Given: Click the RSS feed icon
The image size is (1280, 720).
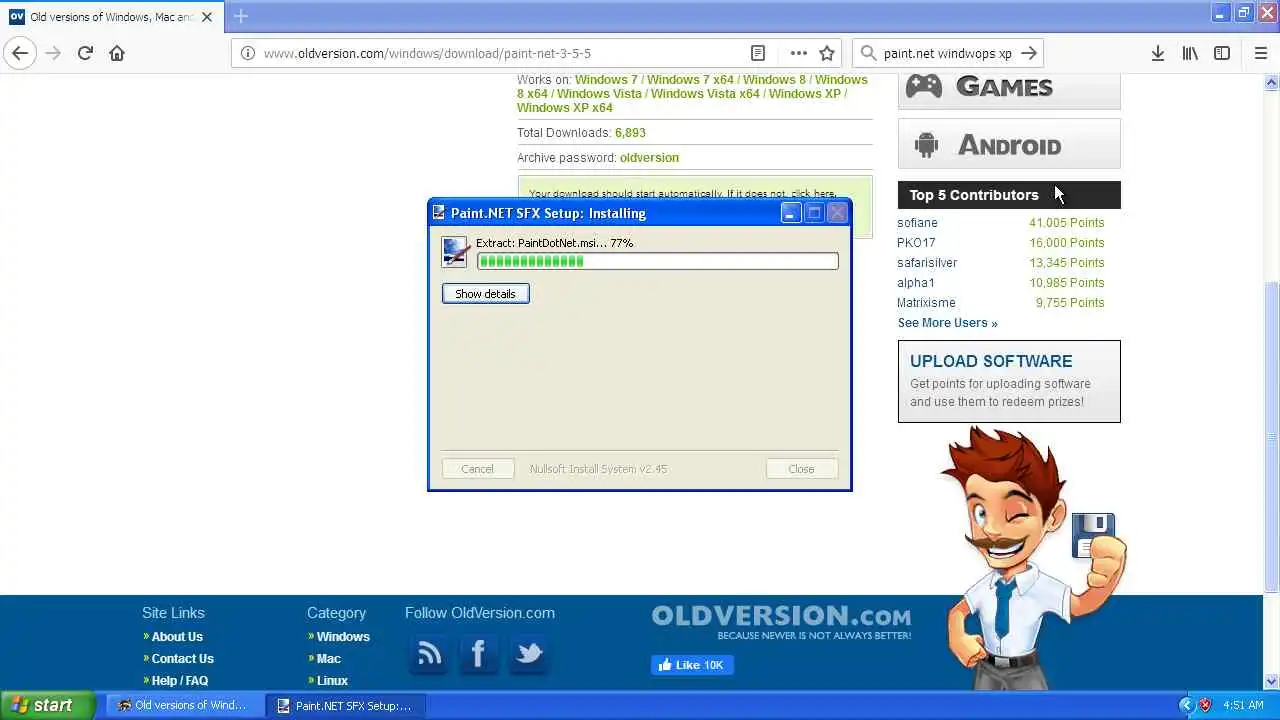Looking at the screenshot, I should 429,655.
